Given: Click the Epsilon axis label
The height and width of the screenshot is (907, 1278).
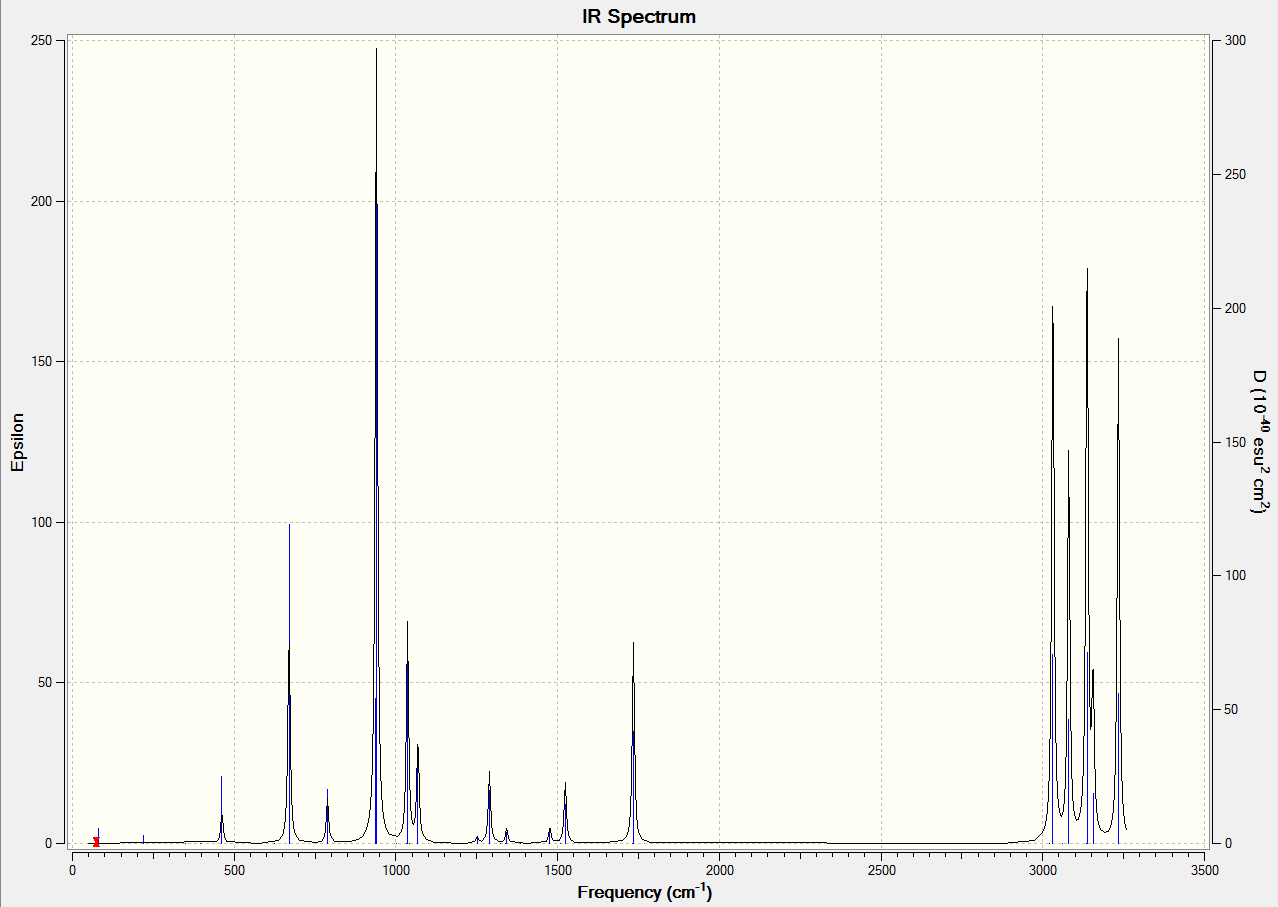Looking at the screenshot, I should tap(17, 441).
